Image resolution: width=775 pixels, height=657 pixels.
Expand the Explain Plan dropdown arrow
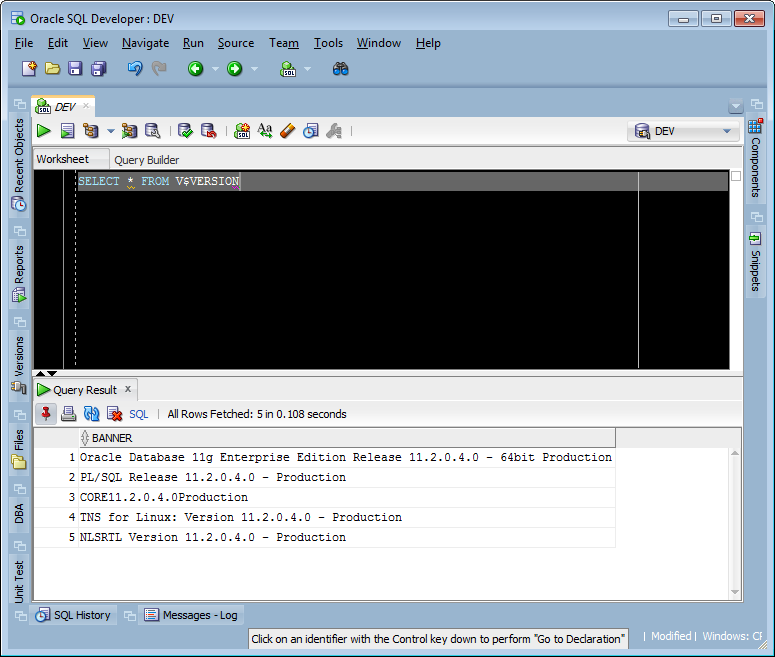point(111,131)
